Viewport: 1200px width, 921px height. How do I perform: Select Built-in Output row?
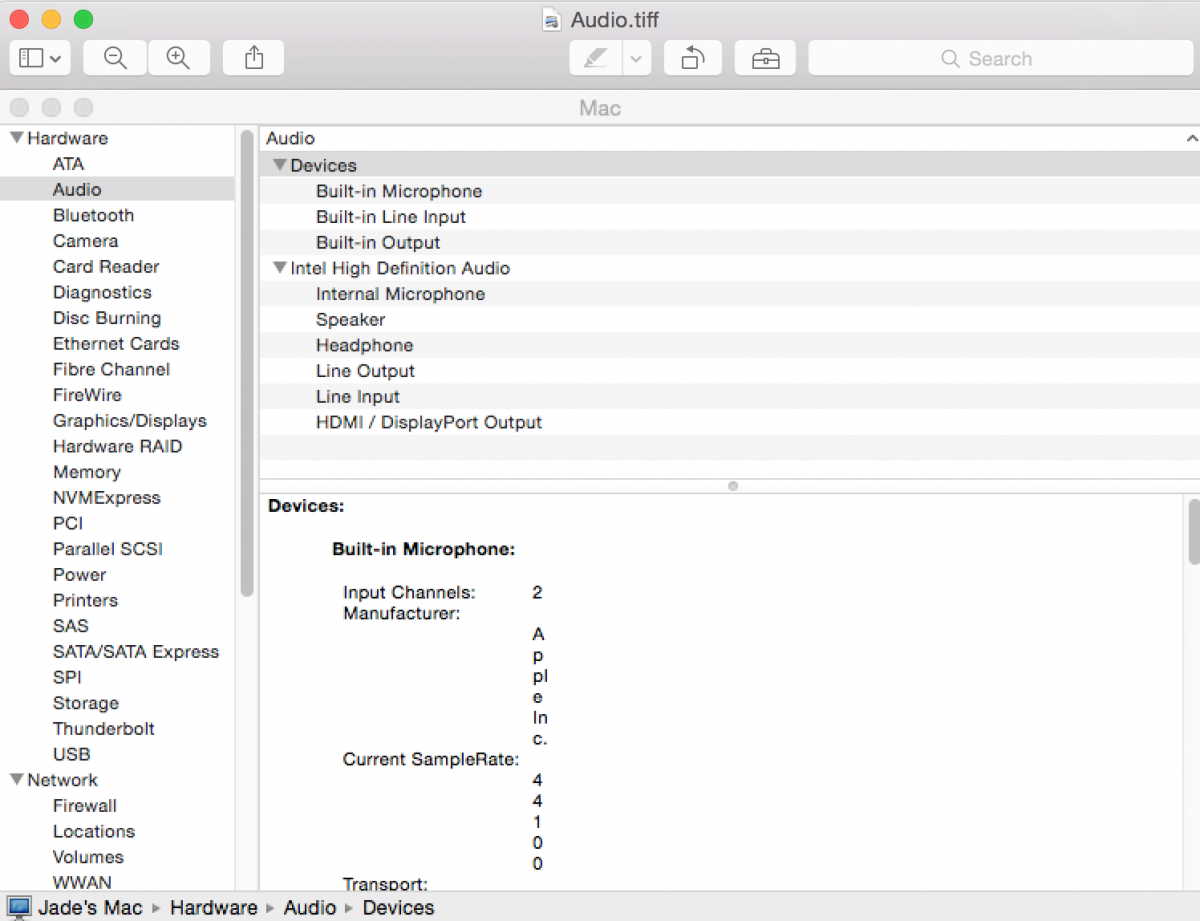coord(729,243)
